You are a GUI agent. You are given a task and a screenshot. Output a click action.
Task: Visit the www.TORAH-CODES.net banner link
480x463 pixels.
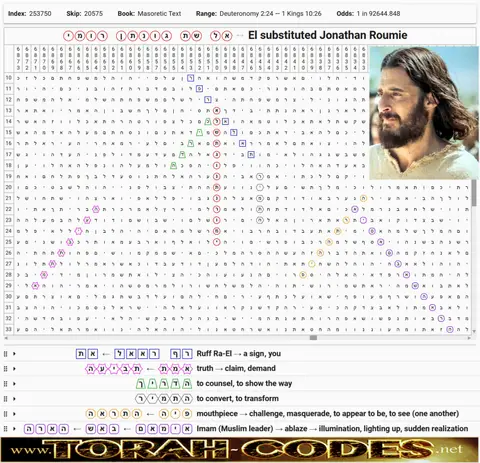[239, 450]
